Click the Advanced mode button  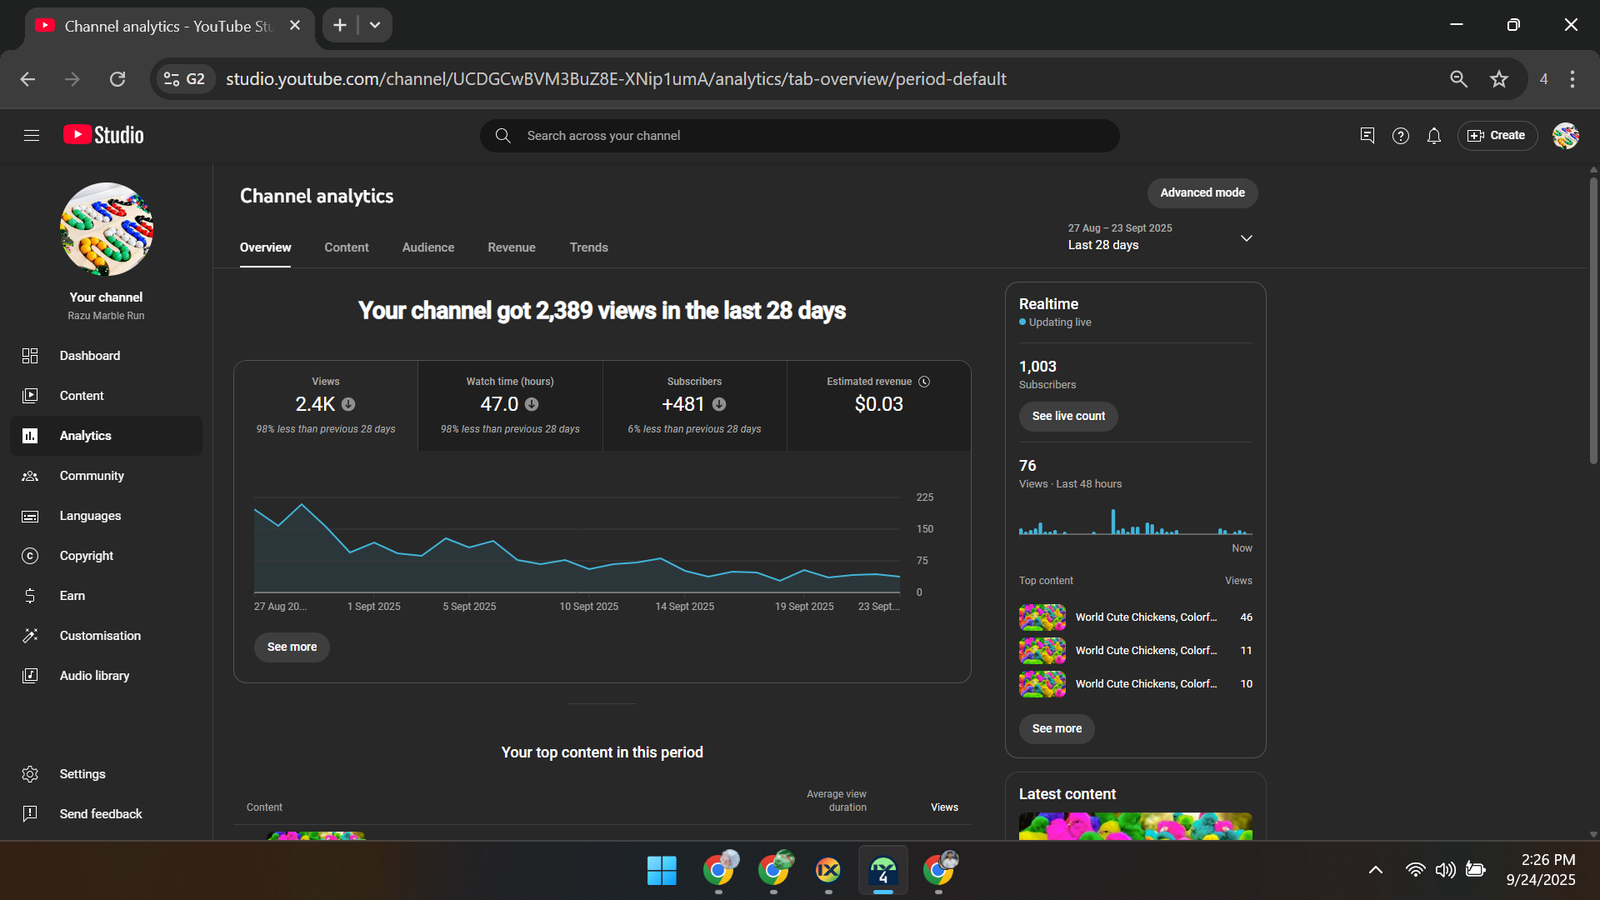[1202, 193]
